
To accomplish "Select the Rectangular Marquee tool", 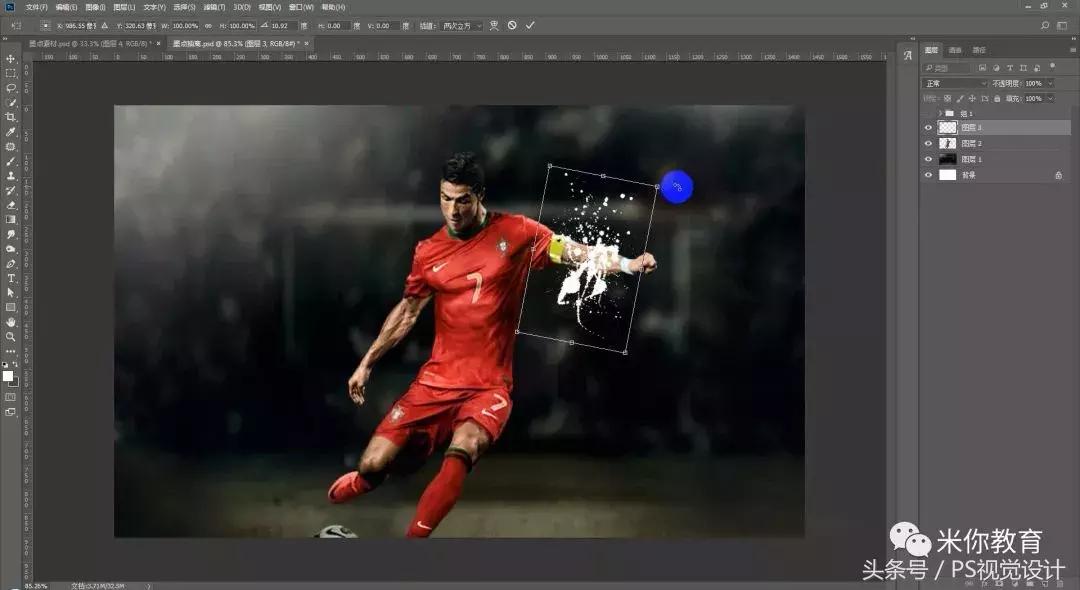I will click(10, 73).
